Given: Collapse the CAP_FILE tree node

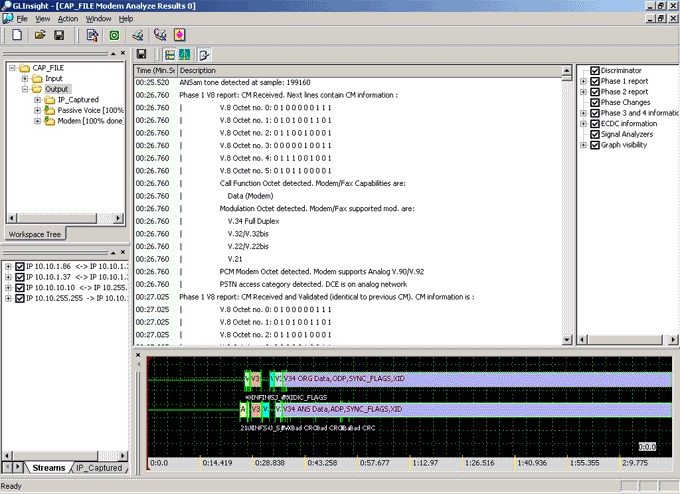Looking at the screenshot, I should click(13, 68).
